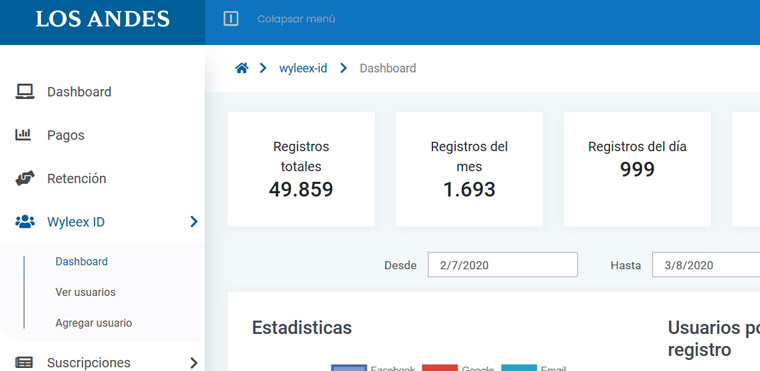Click the Desde label
The width and height of the screenshot is (760, 371).
(400, 265)
